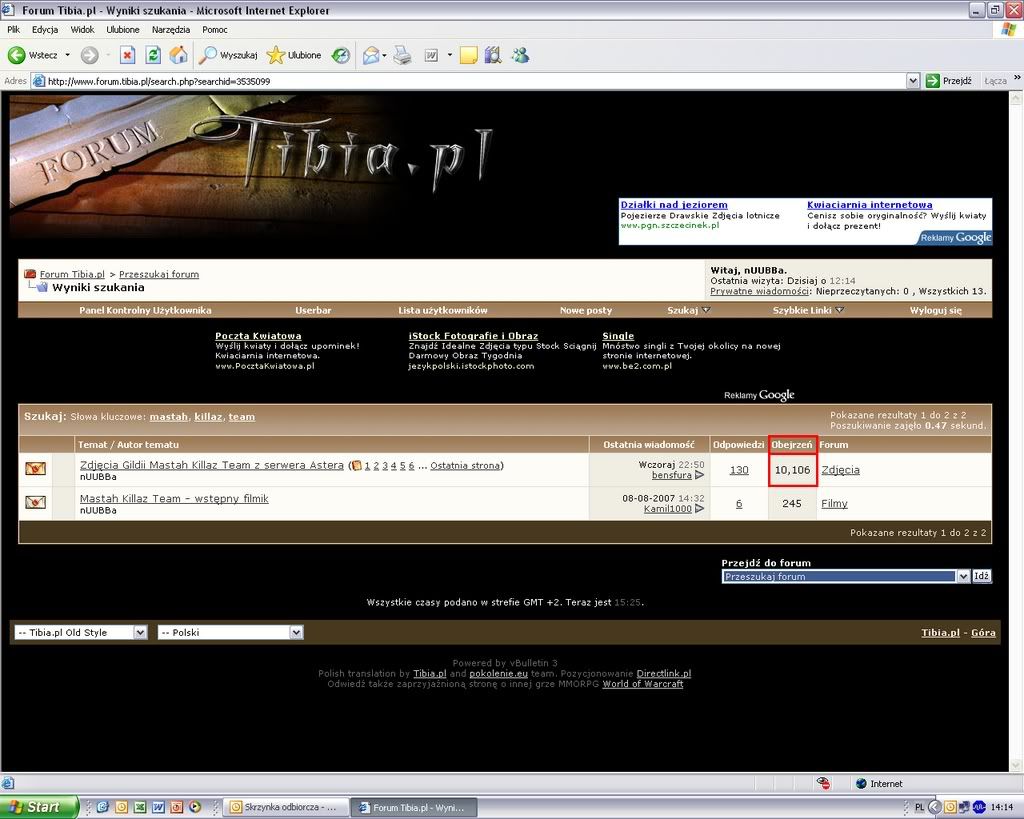The image size is (1024, 819).
Task: Open the Narzędzia menu
Action: [170, 29]
